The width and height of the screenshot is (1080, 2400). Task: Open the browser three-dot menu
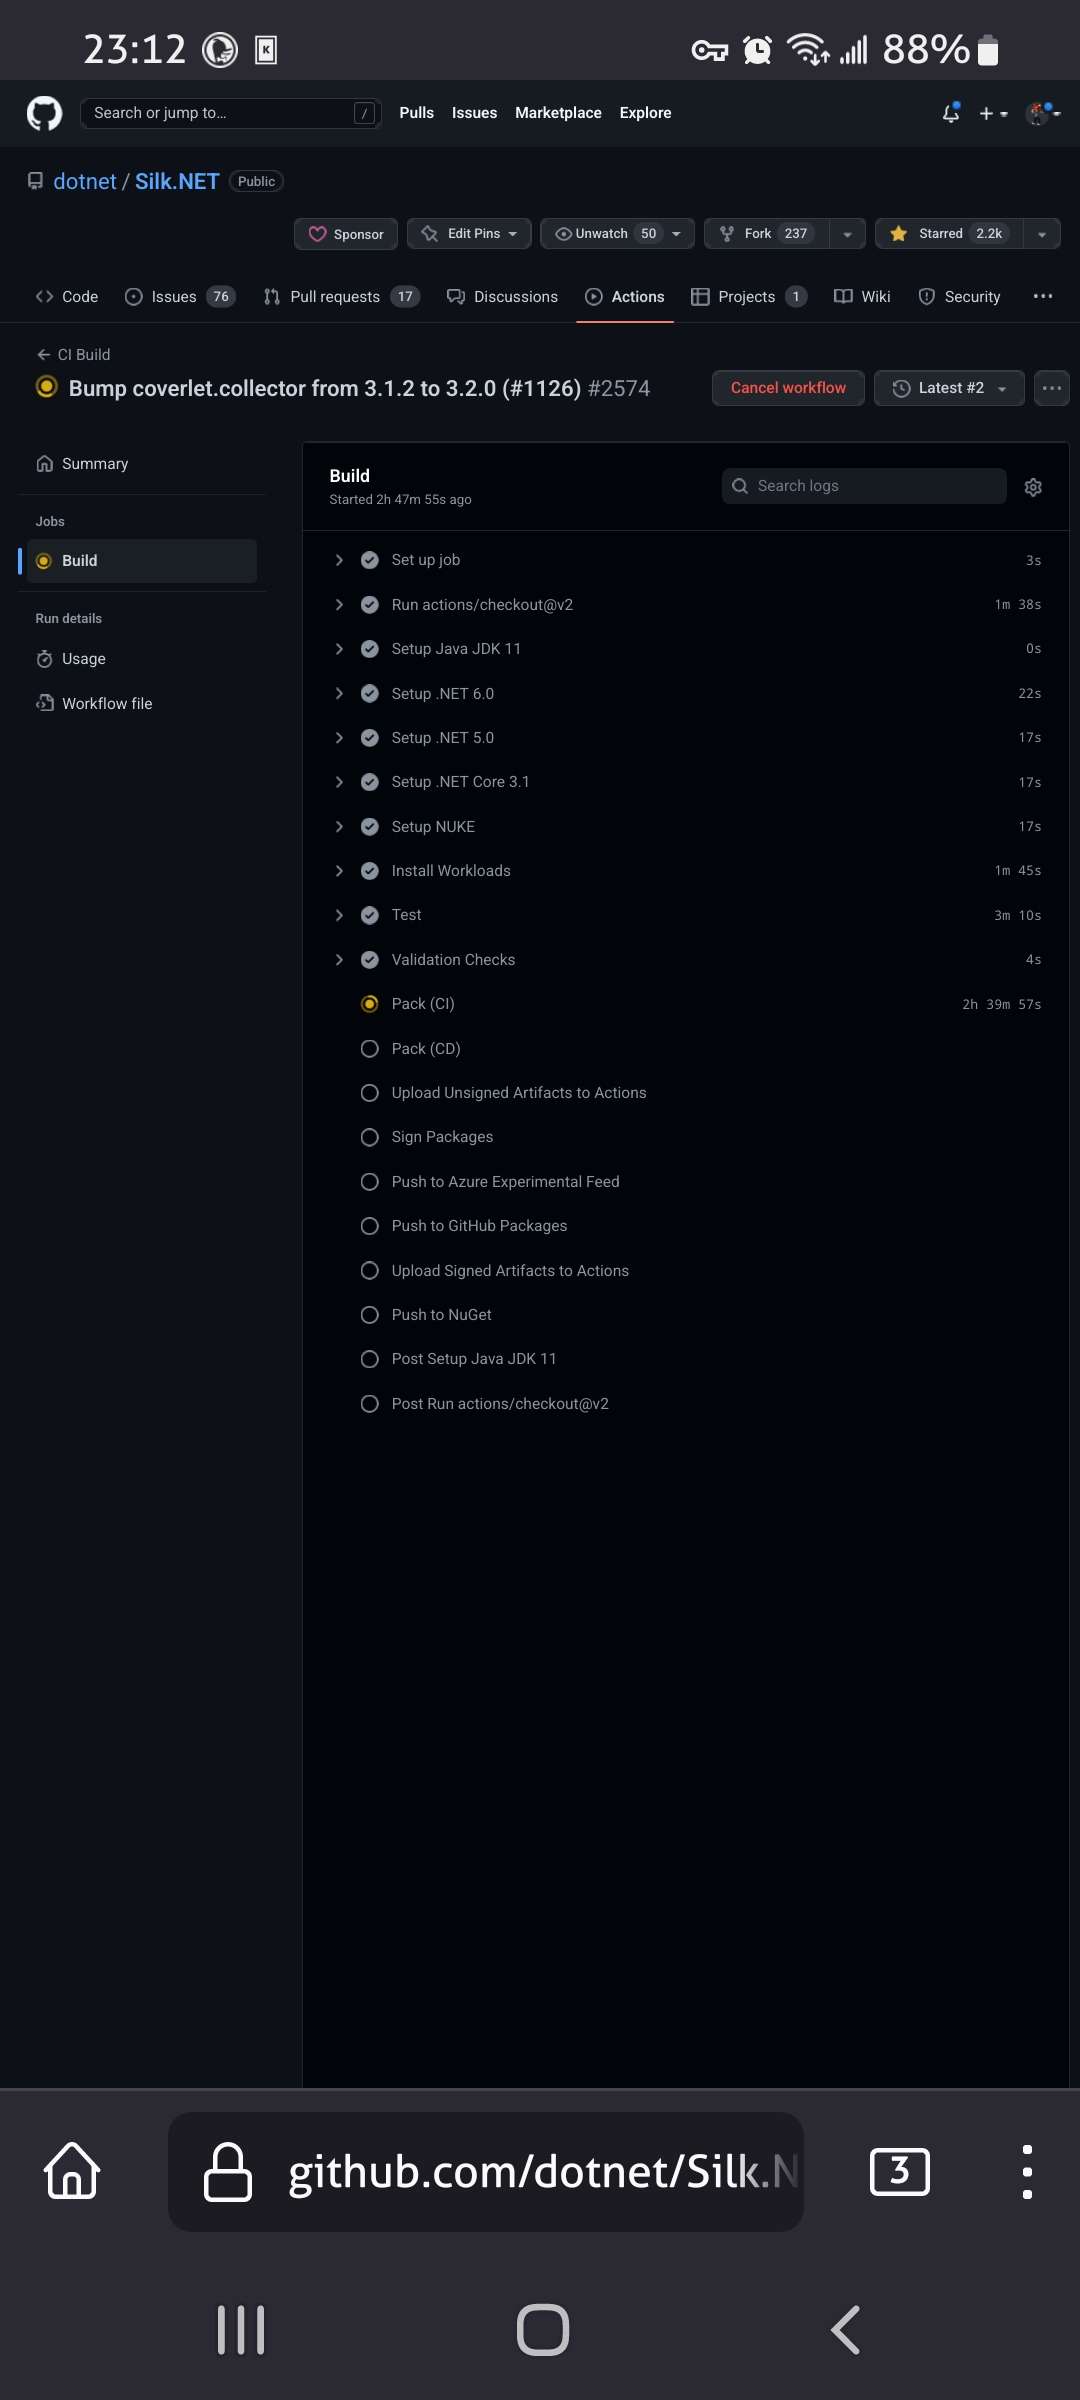1027,2171
